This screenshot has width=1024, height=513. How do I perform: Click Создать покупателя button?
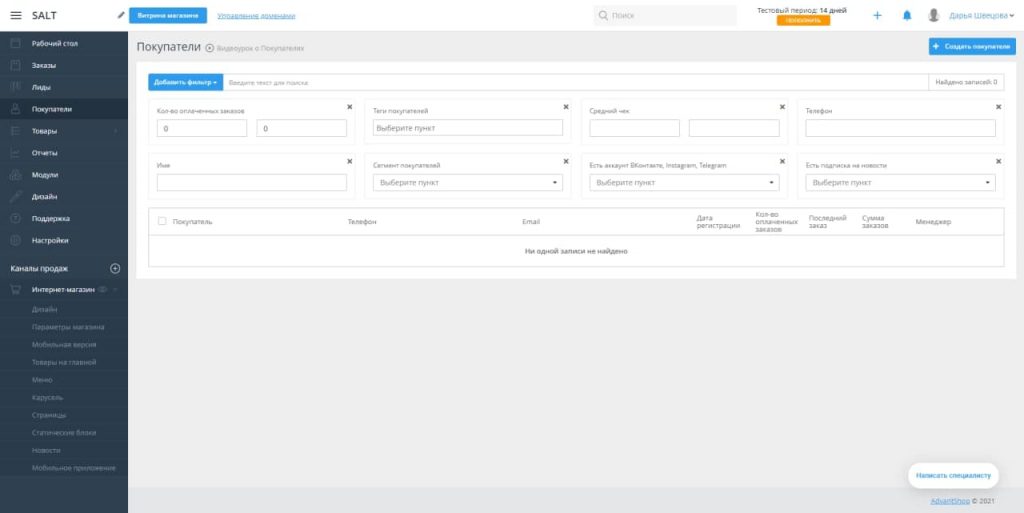tap(971, 46)
